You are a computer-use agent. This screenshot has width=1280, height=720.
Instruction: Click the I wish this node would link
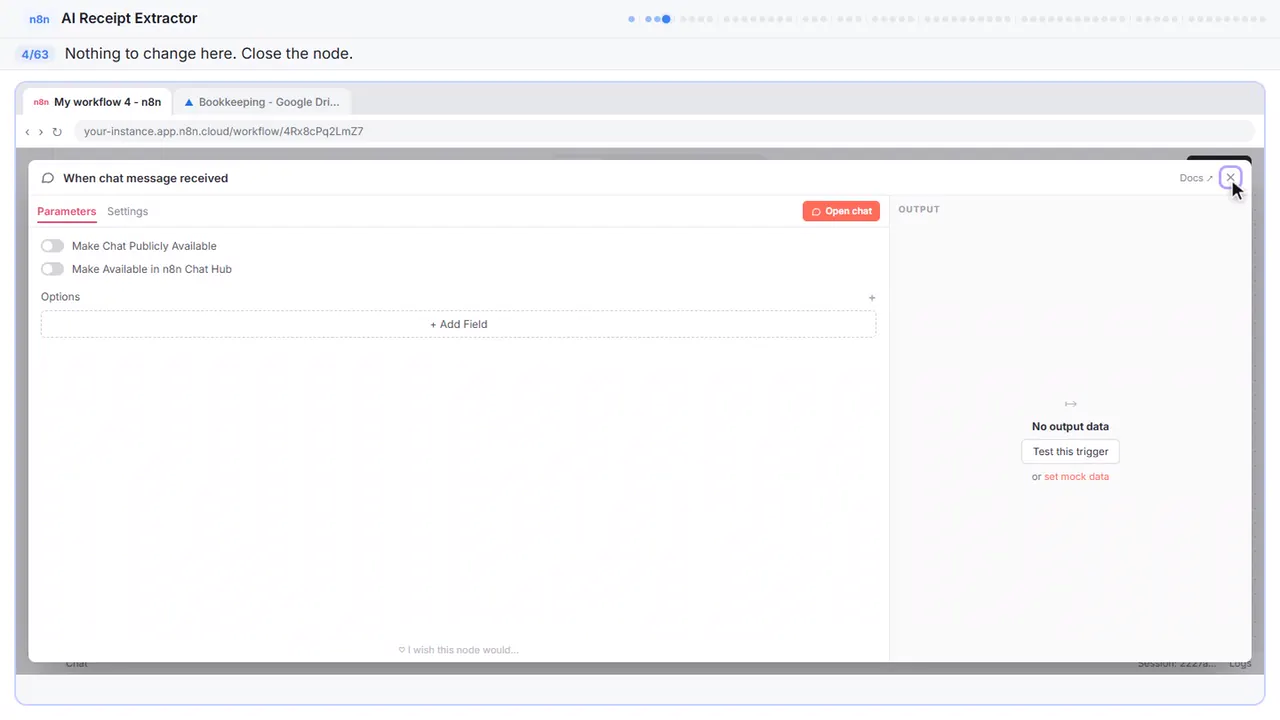[x=458, y=650]
